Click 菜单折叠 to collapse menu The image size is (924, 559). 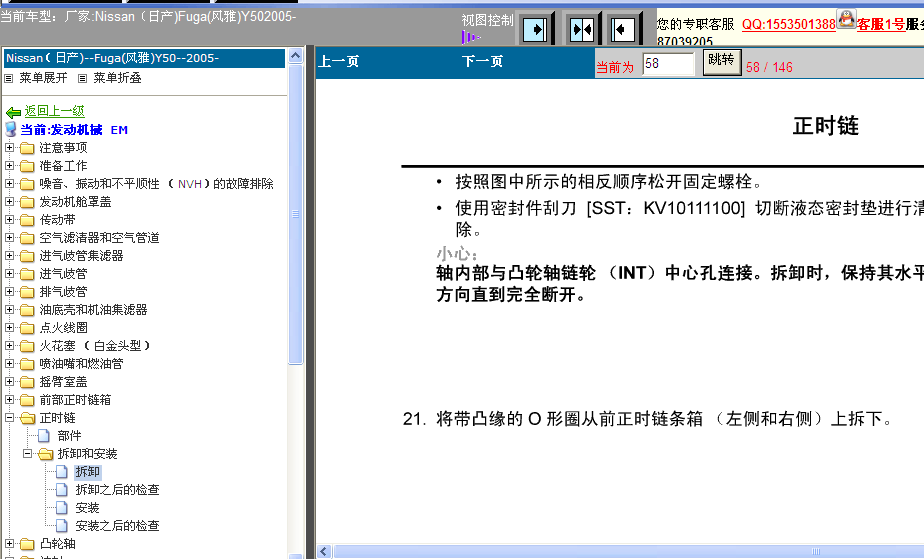click(x=117, y=78)
